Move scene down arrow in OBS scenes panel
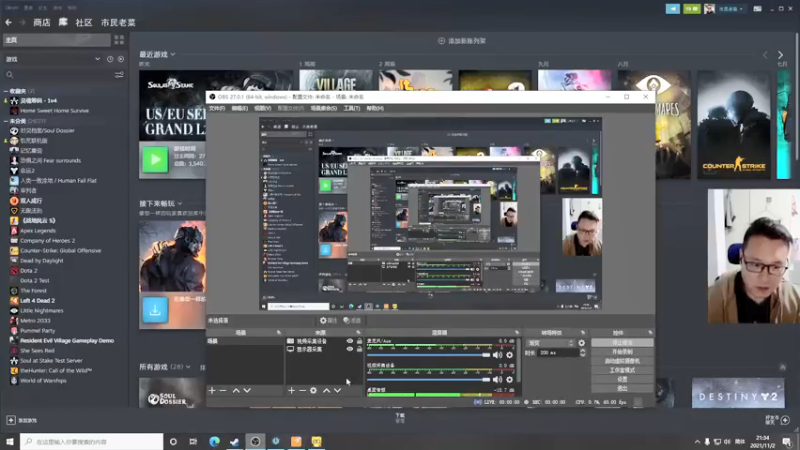 pos(247,391)
